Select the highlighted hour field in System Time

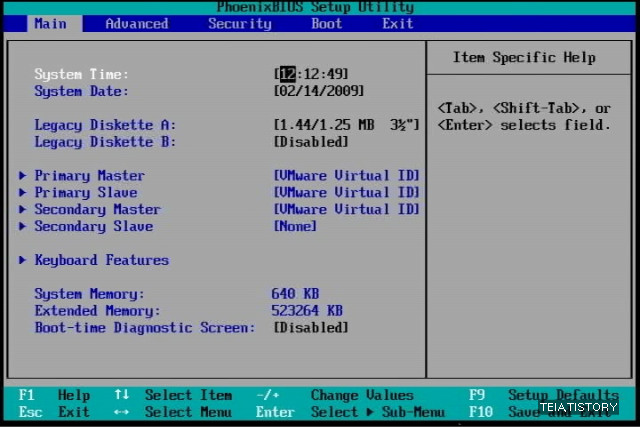coord(288,74)
